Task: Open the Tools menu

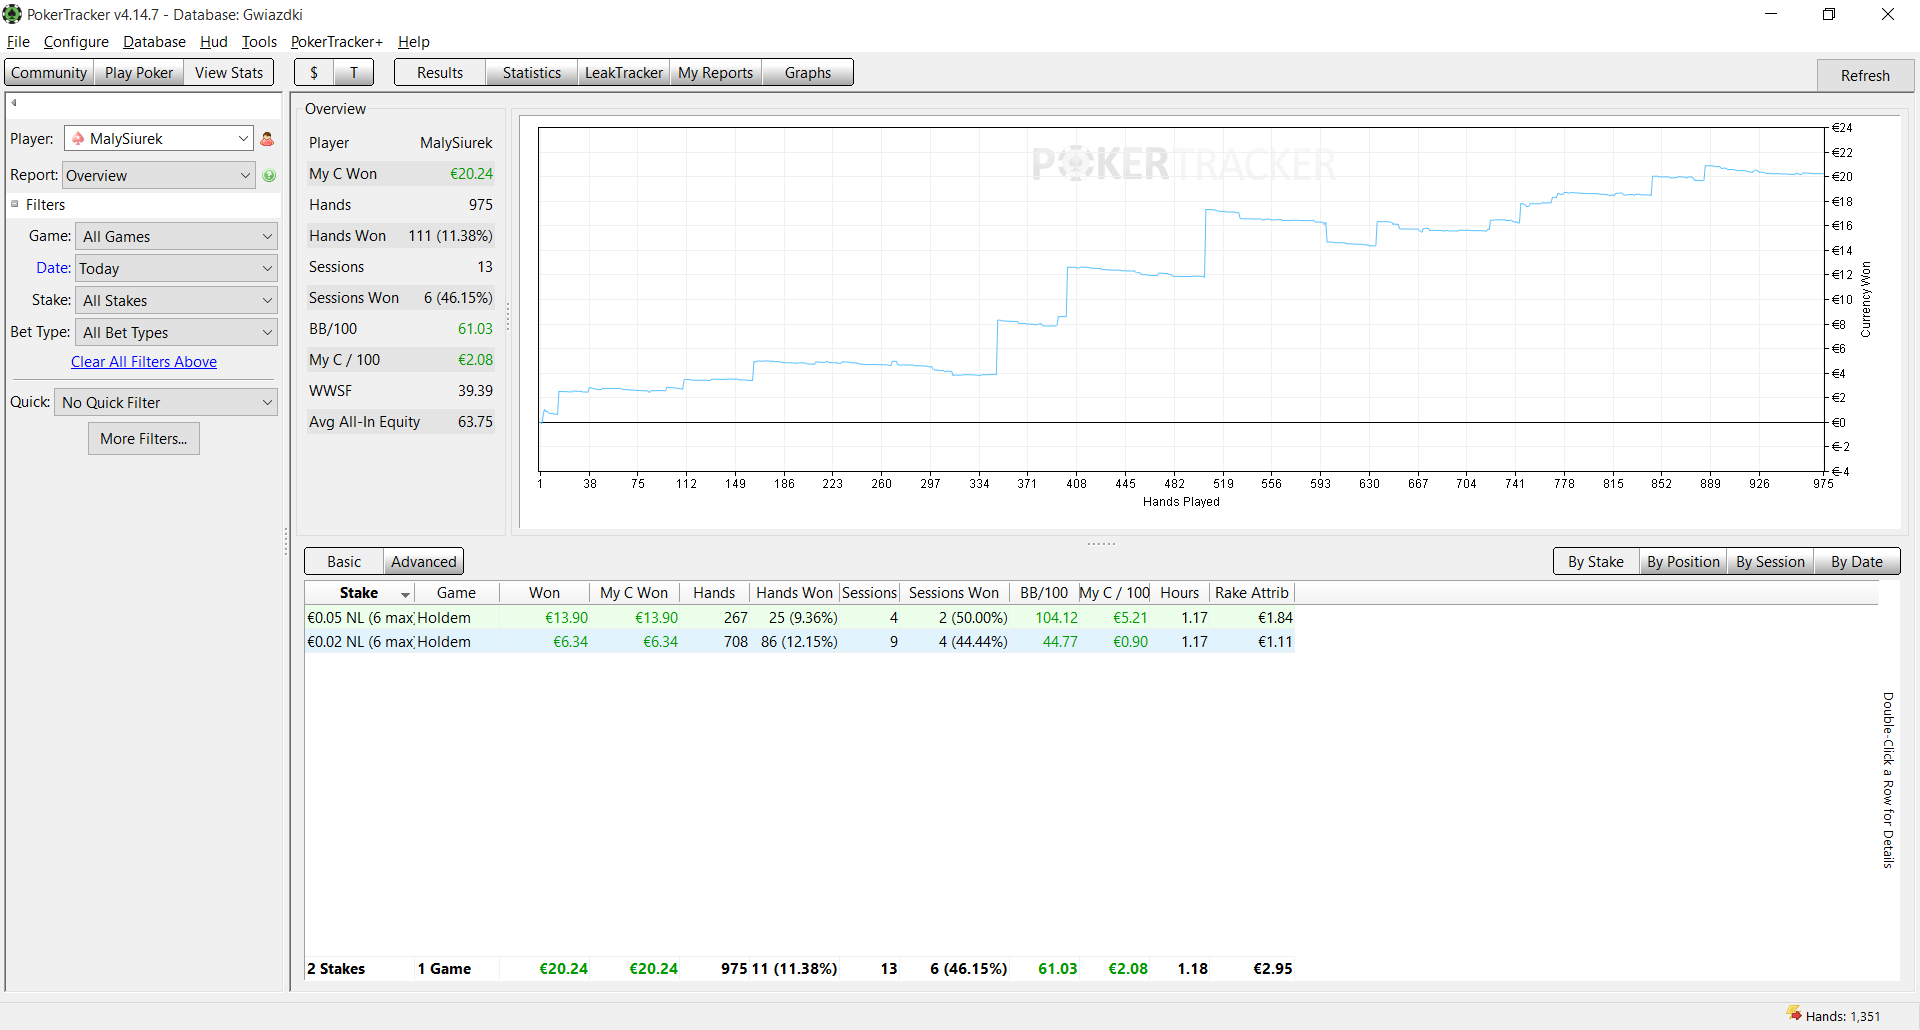Action: click(259, 42)
